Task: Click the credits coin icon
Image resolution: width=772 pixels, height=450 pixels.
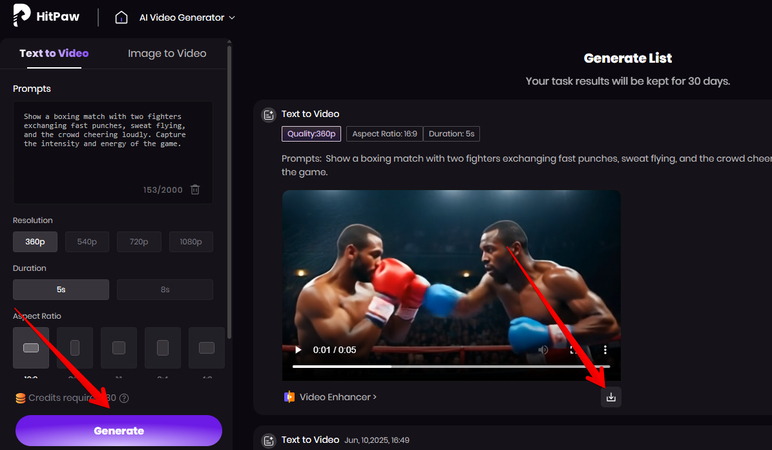Action: click(x=20, y=398)
